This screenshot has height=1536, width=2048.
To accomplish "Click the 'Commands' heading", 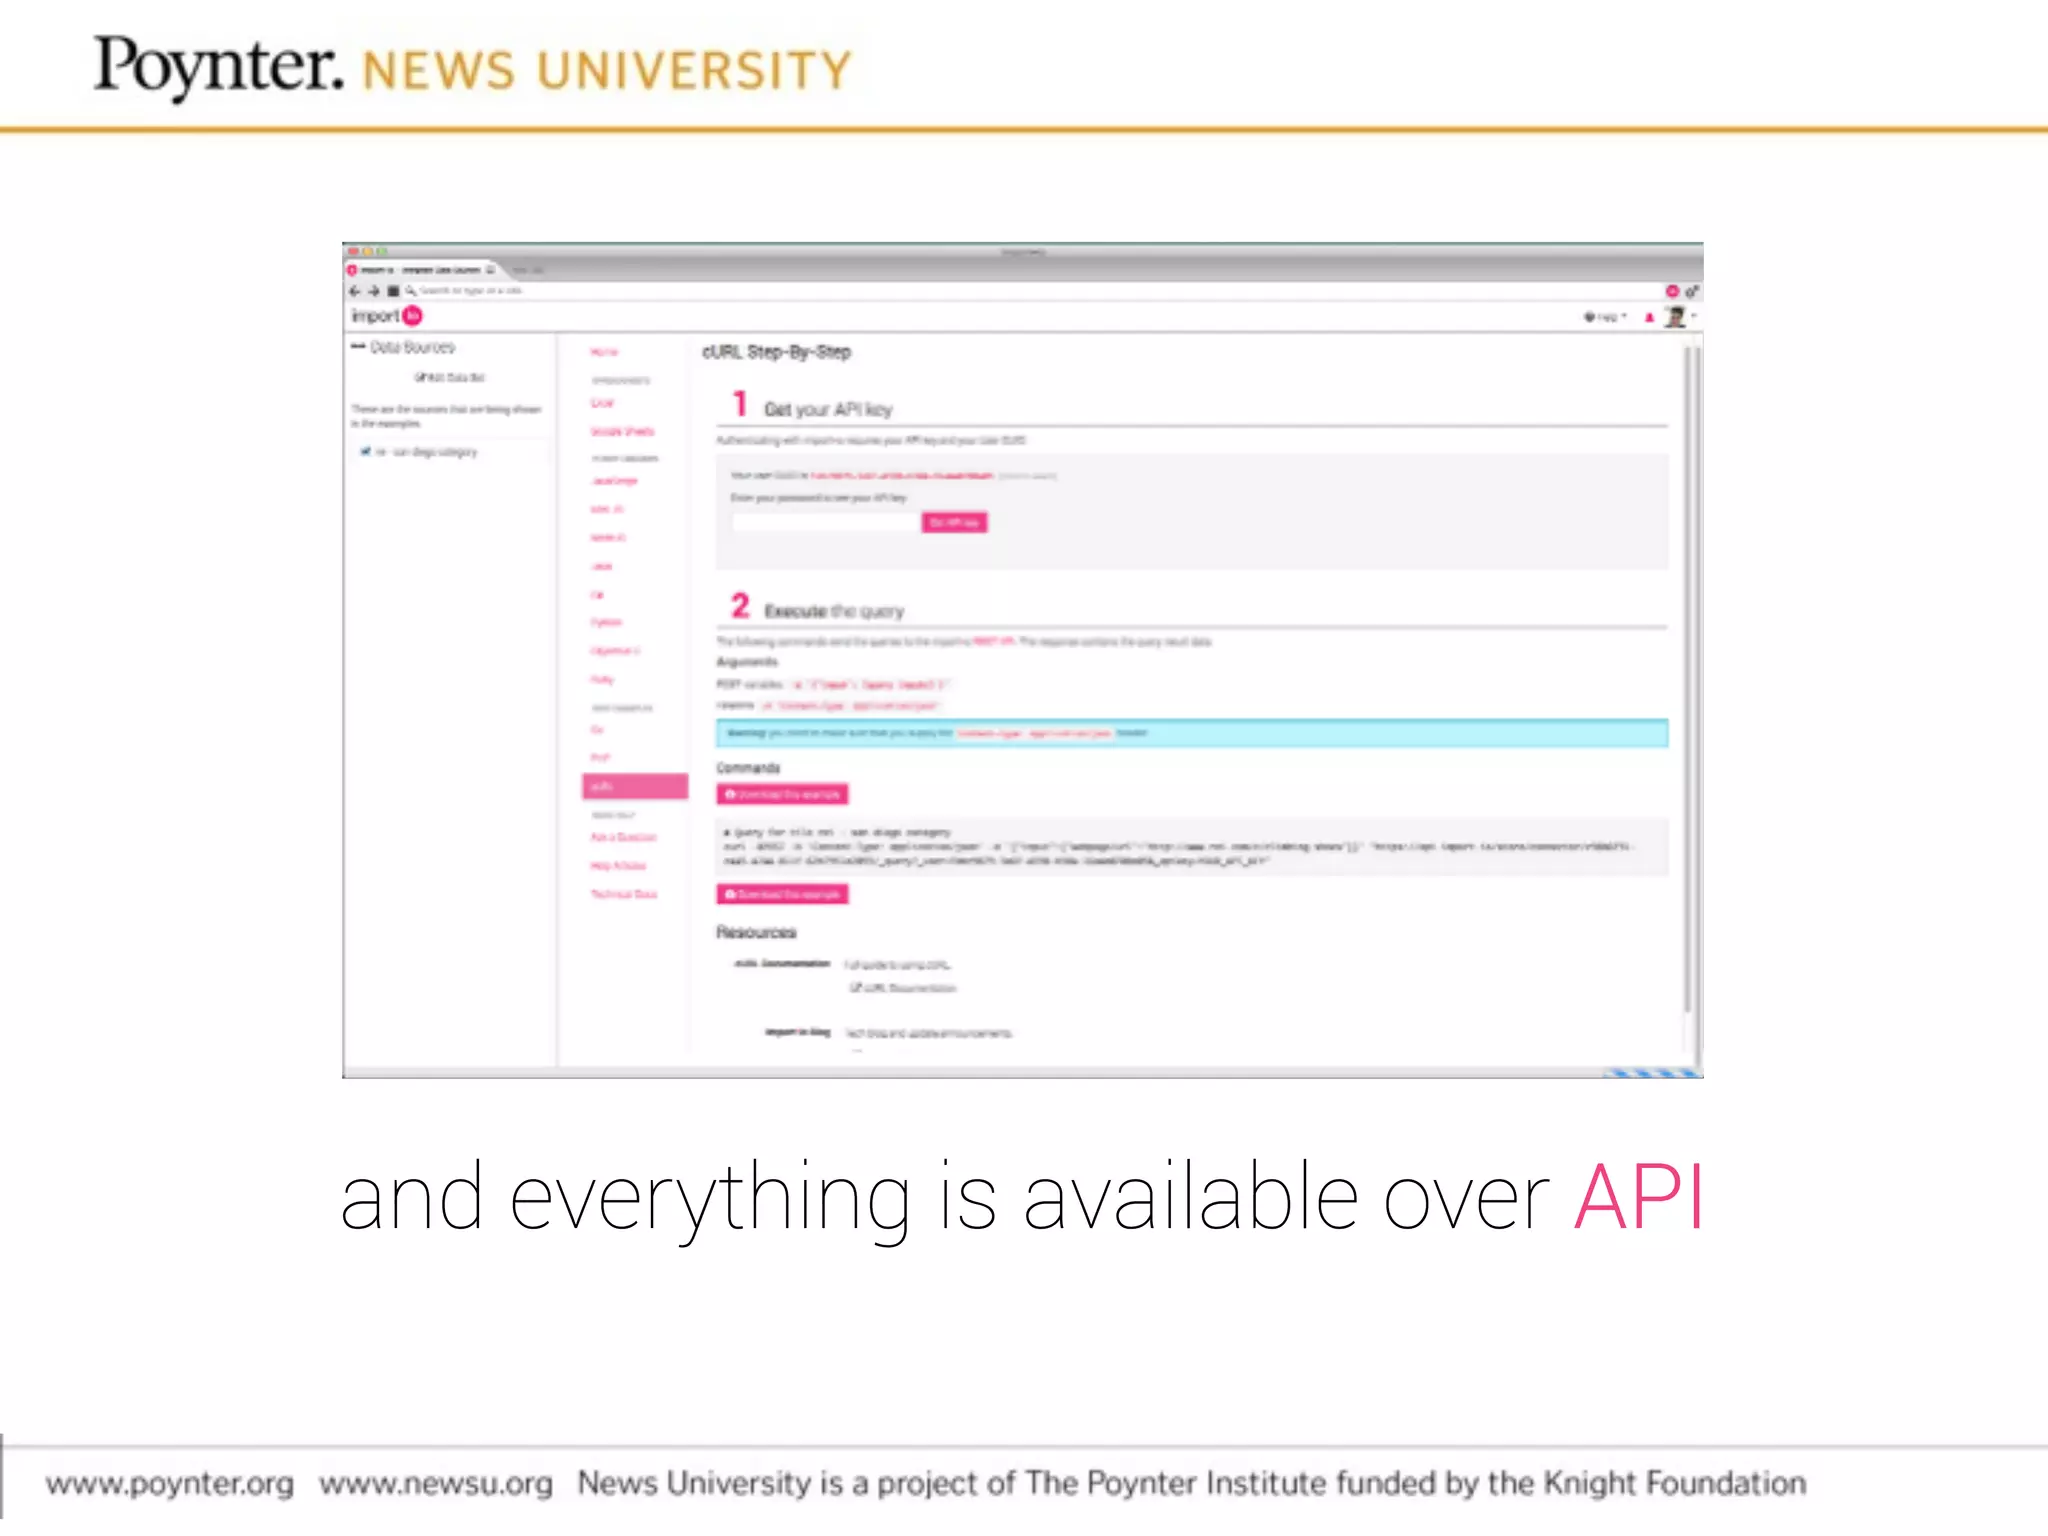I will 748,768.
